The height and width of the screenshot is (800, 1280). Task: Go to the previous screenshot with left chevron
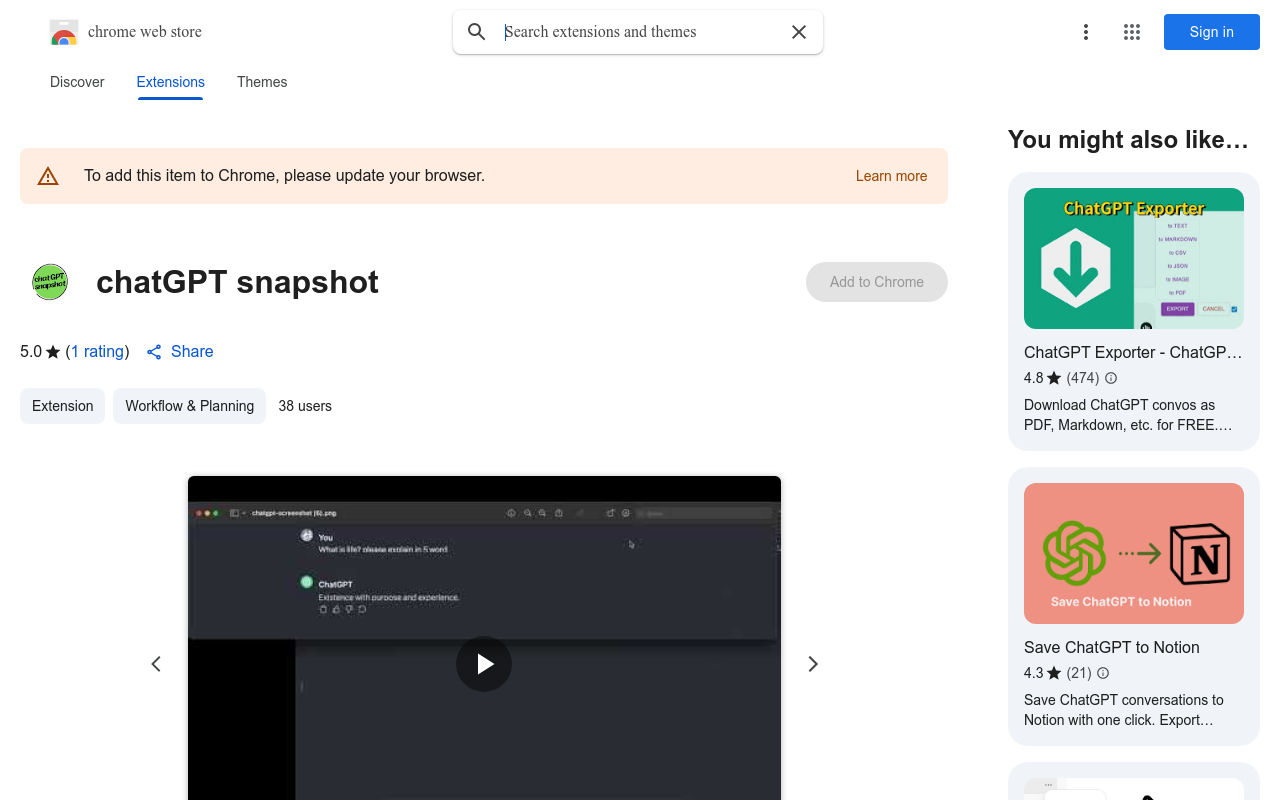pos(156,664)
